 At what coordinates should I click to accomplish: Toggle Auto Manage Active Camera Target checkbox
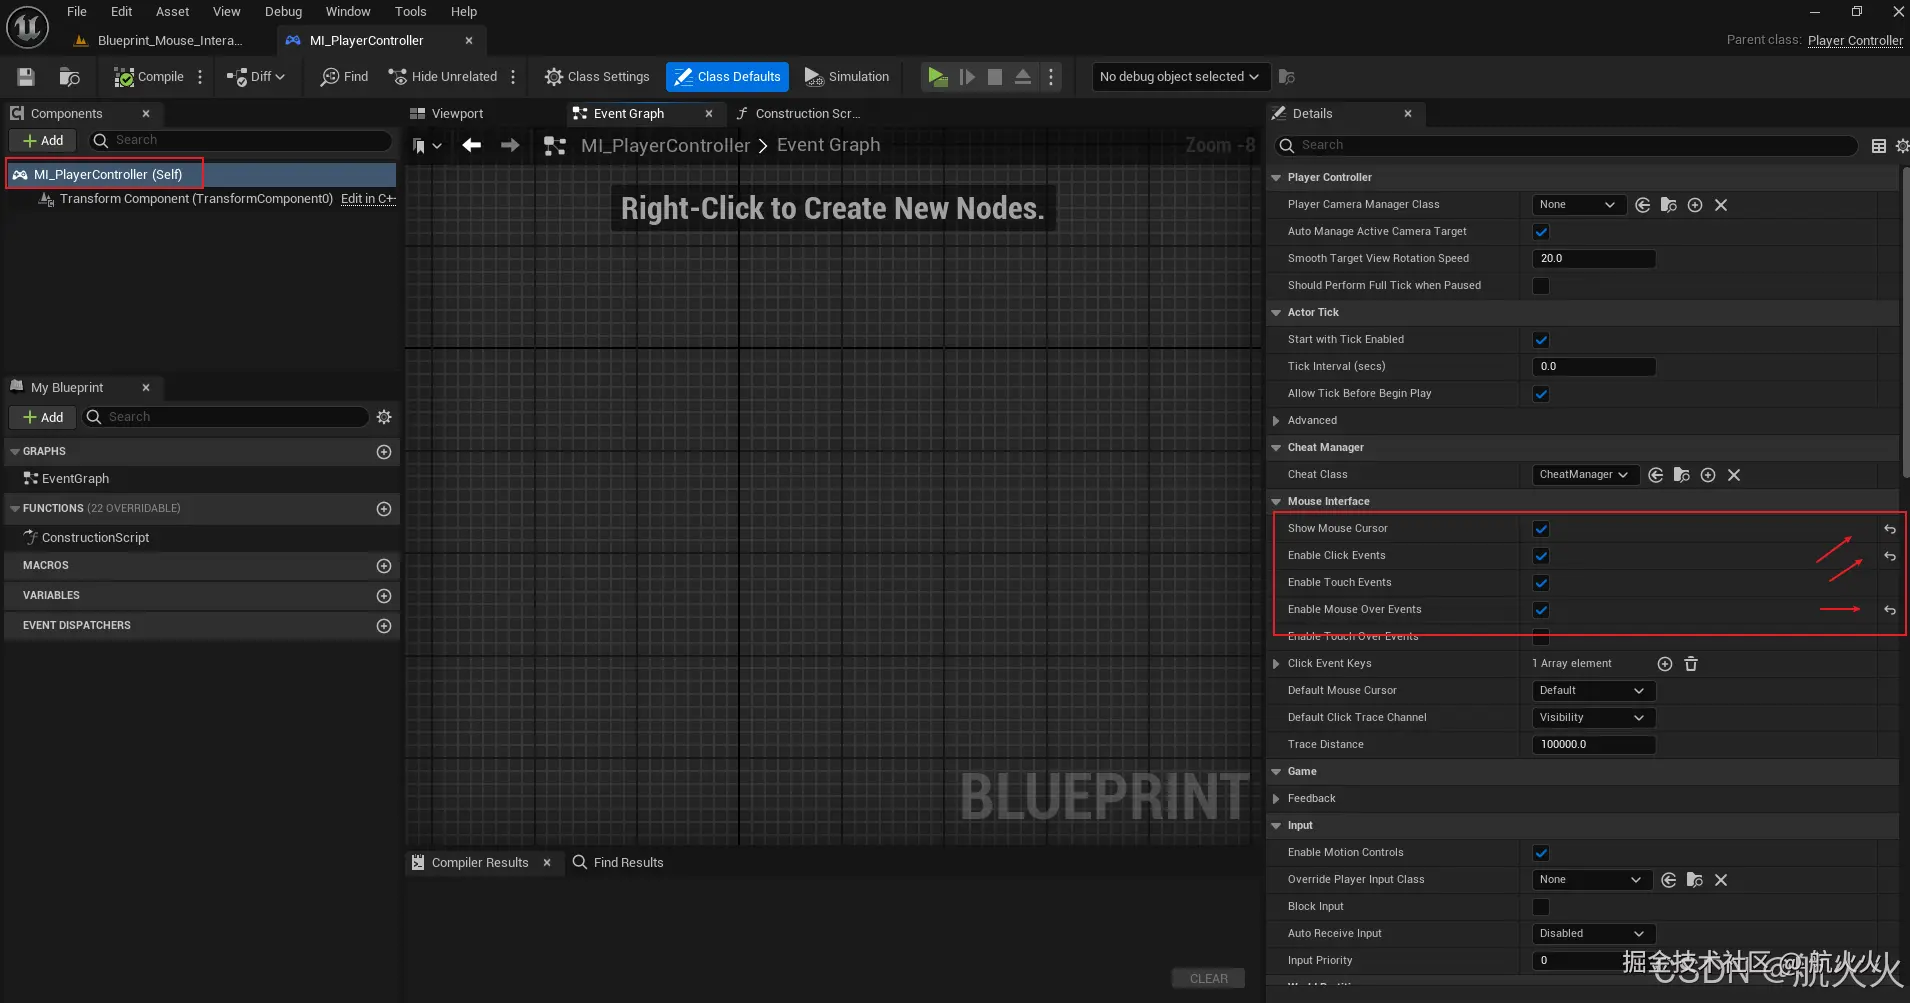point(1541,232)
